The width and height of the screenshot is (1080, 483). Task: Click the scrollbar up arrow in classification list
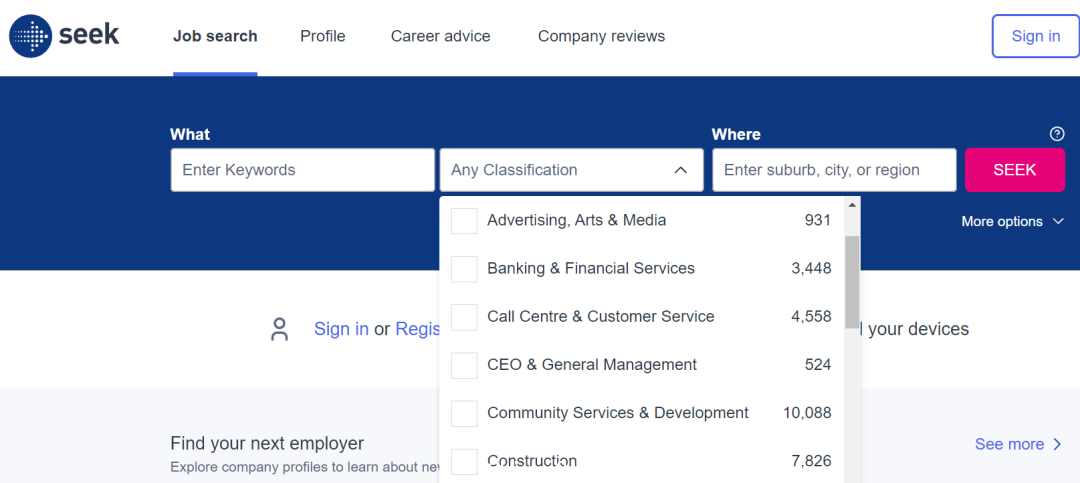(852, 205)
